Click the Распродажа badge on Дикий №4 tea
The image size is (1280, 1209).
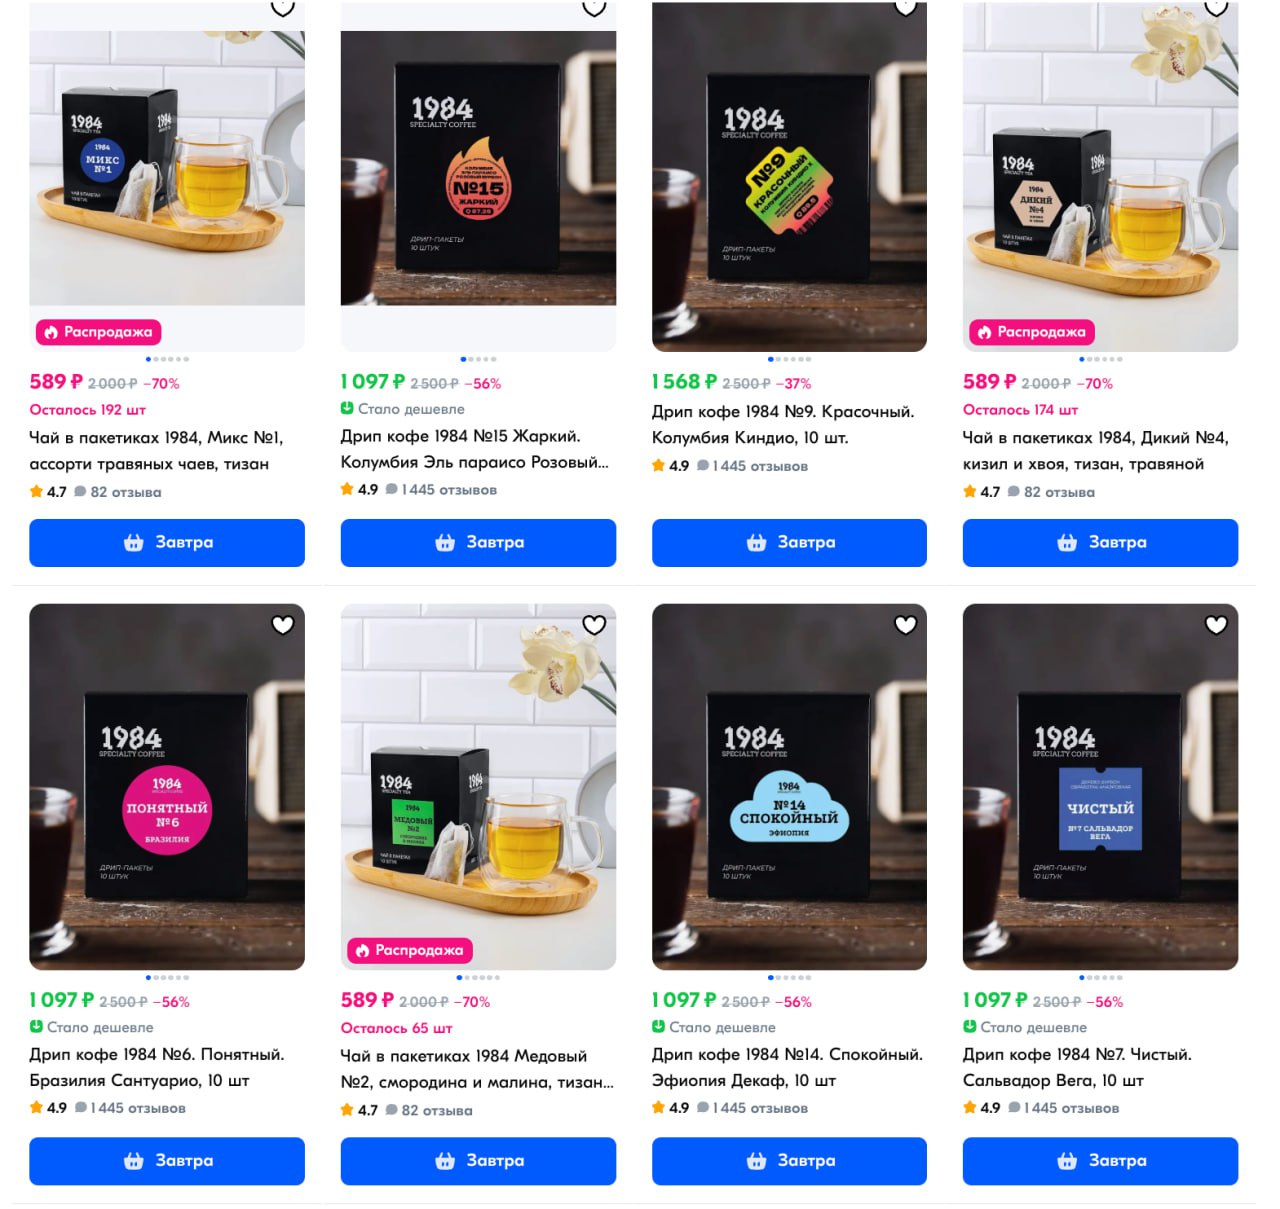coord(1032,332)
